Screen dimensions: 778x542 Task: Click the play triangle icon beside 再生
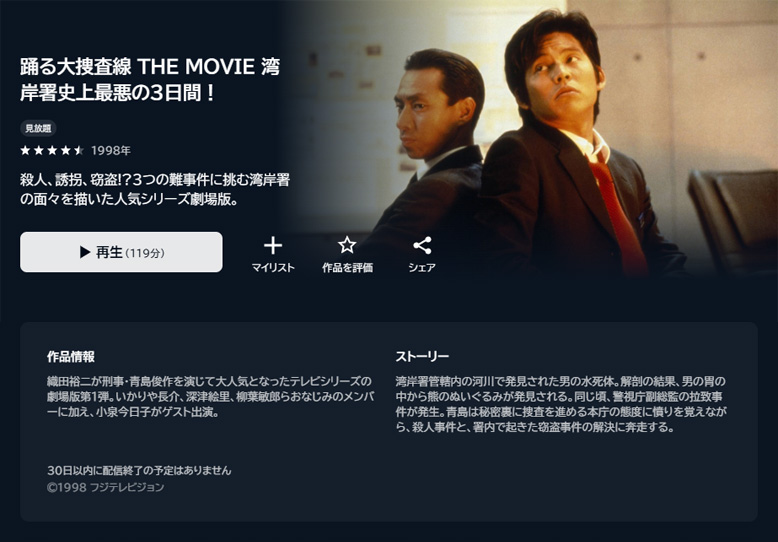click(85, 252)
